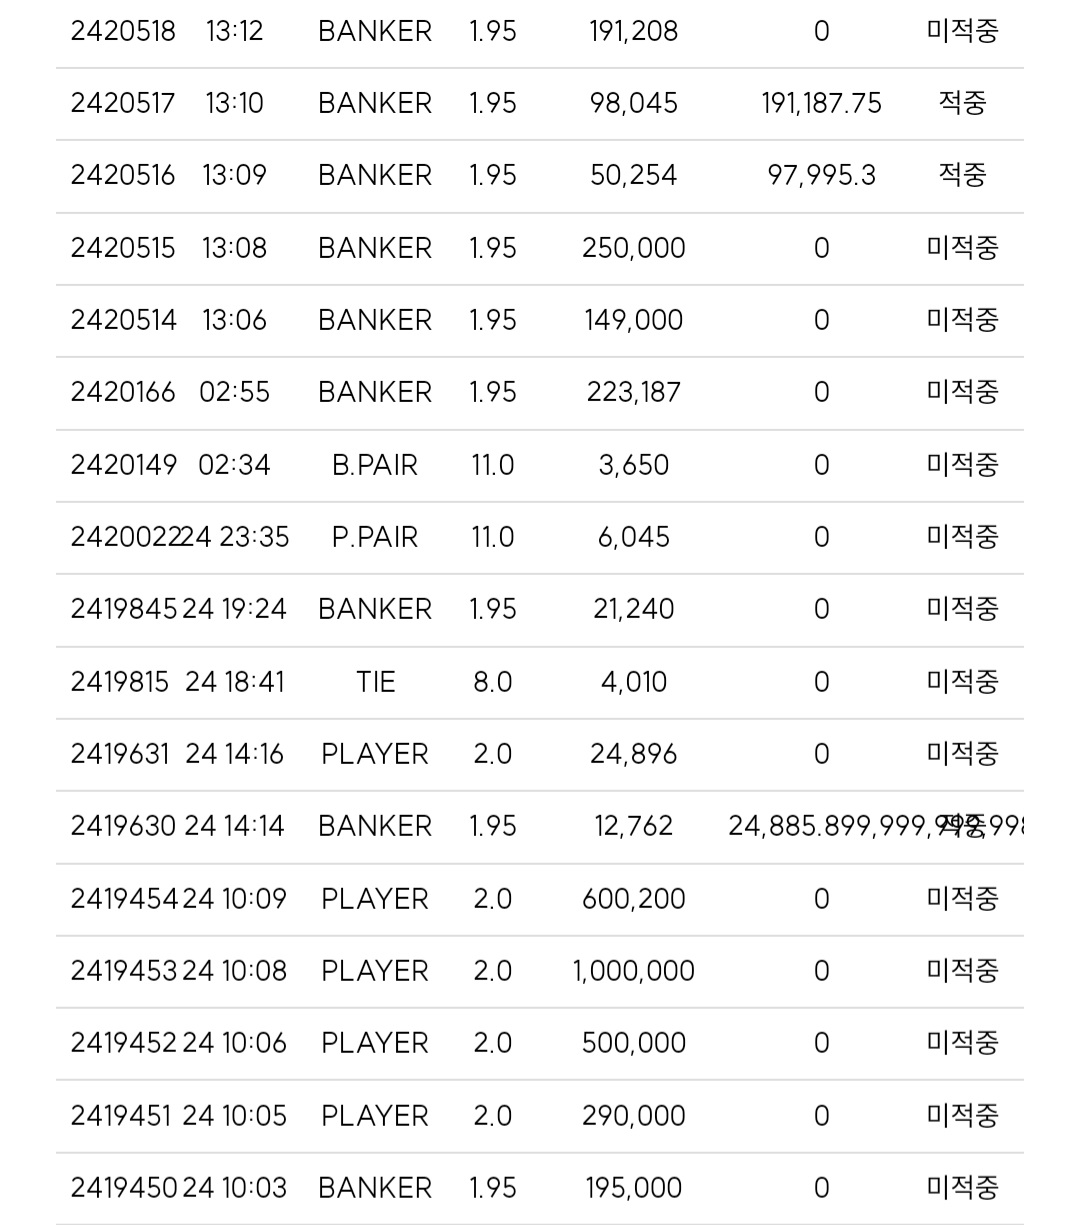Image resolution: width=1080 pixels, height=1225 pixels.
Task: Click the 250,000 bet amount
Action: click(x=634, y=248)
